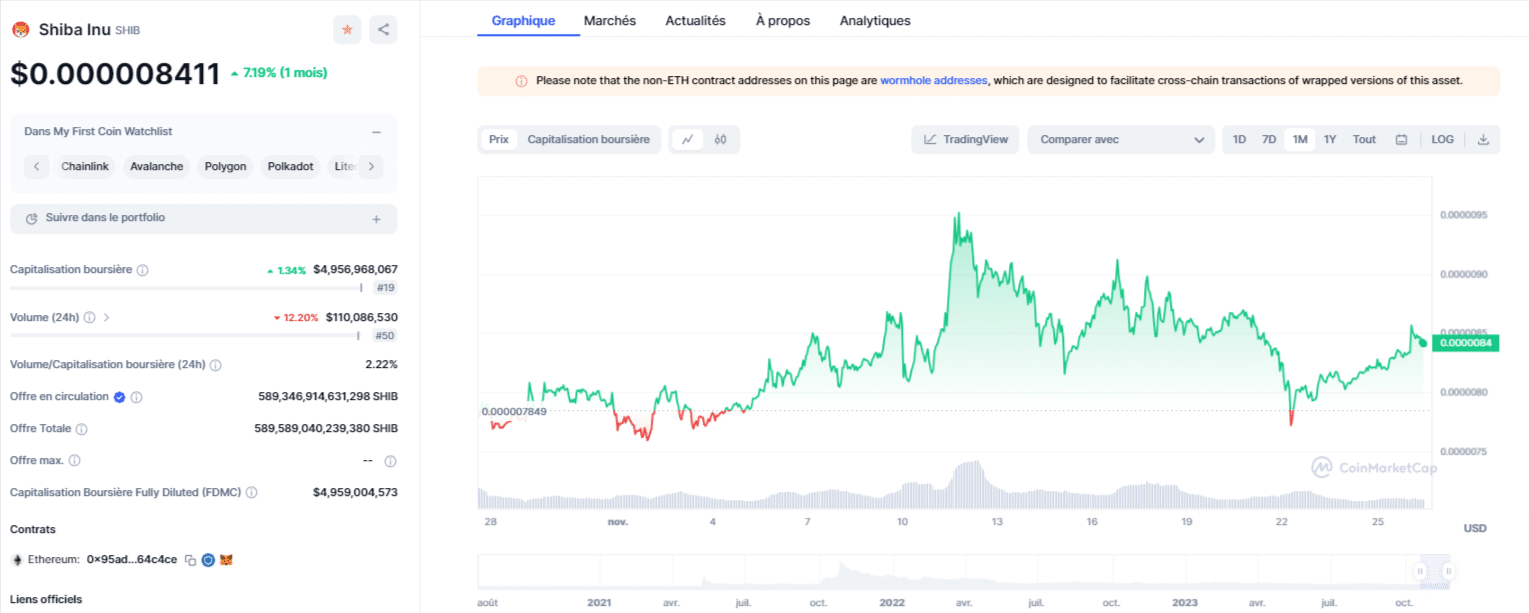Click the star watchlist icon for Shiba Inu
The image size is (1529, 613).
click(347, 30)
